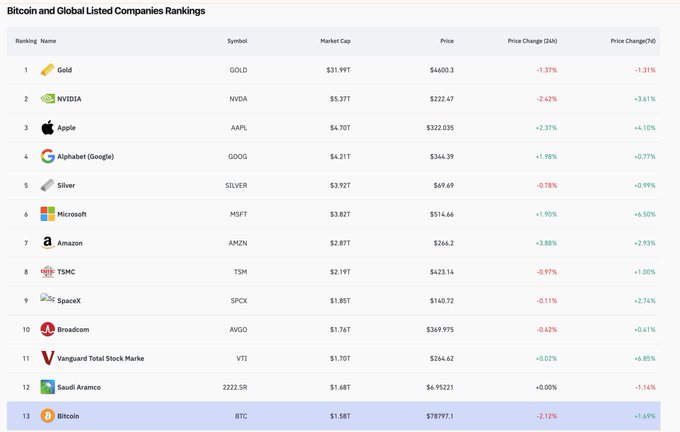Sort by the Ranking column header
This screenshot has width=680, height=432.
click(x=26, y=41)
